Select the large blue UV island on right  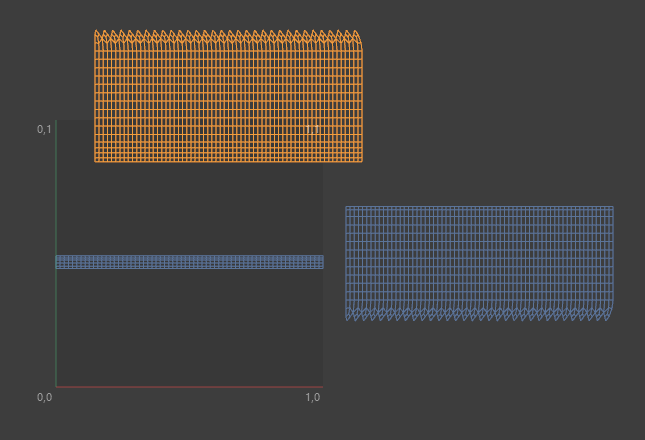coord(479,264)
